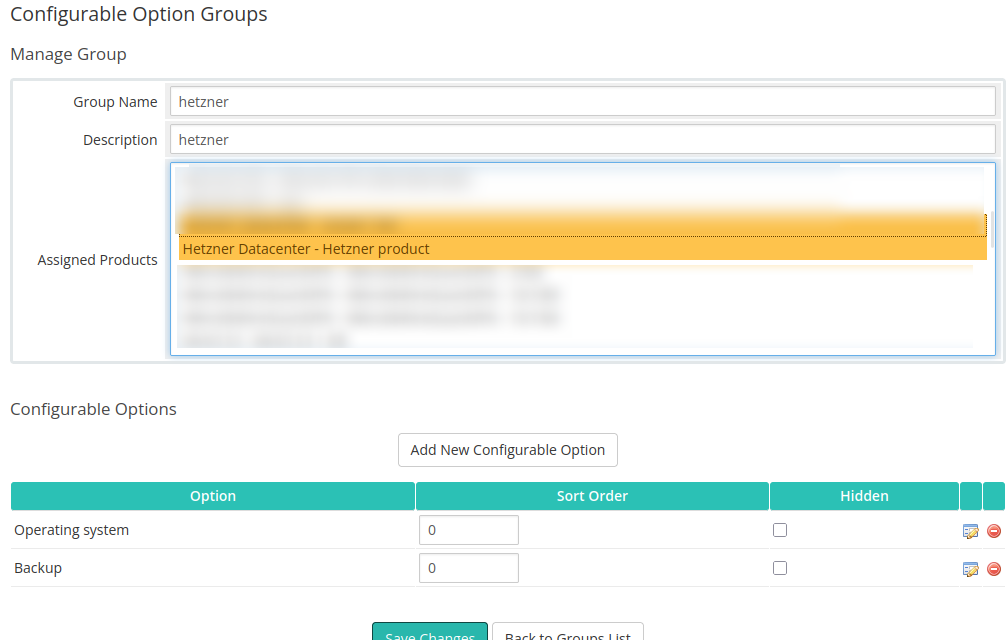Open the edit icon for Backup option
The height and width of the screenshot is (640, 1006).
tap(970, 569)
